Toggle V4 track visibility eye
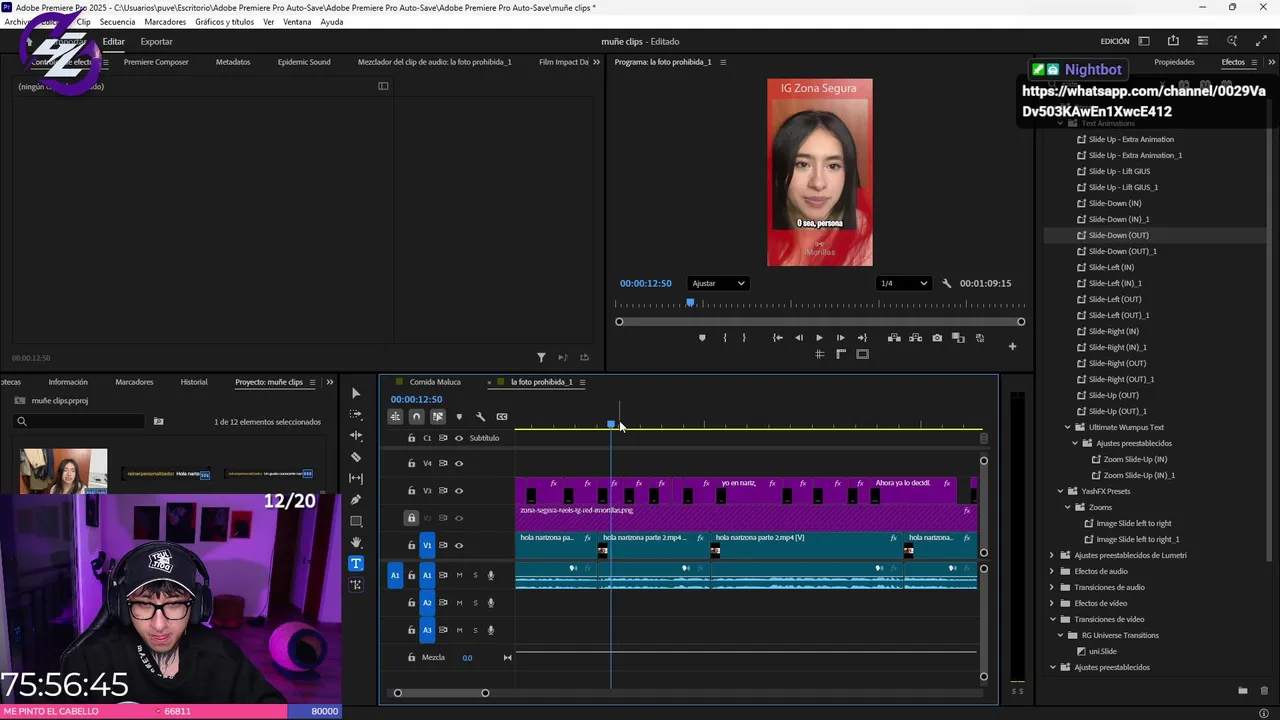Screen dimensions: 1280x720 tap(459, 464)
